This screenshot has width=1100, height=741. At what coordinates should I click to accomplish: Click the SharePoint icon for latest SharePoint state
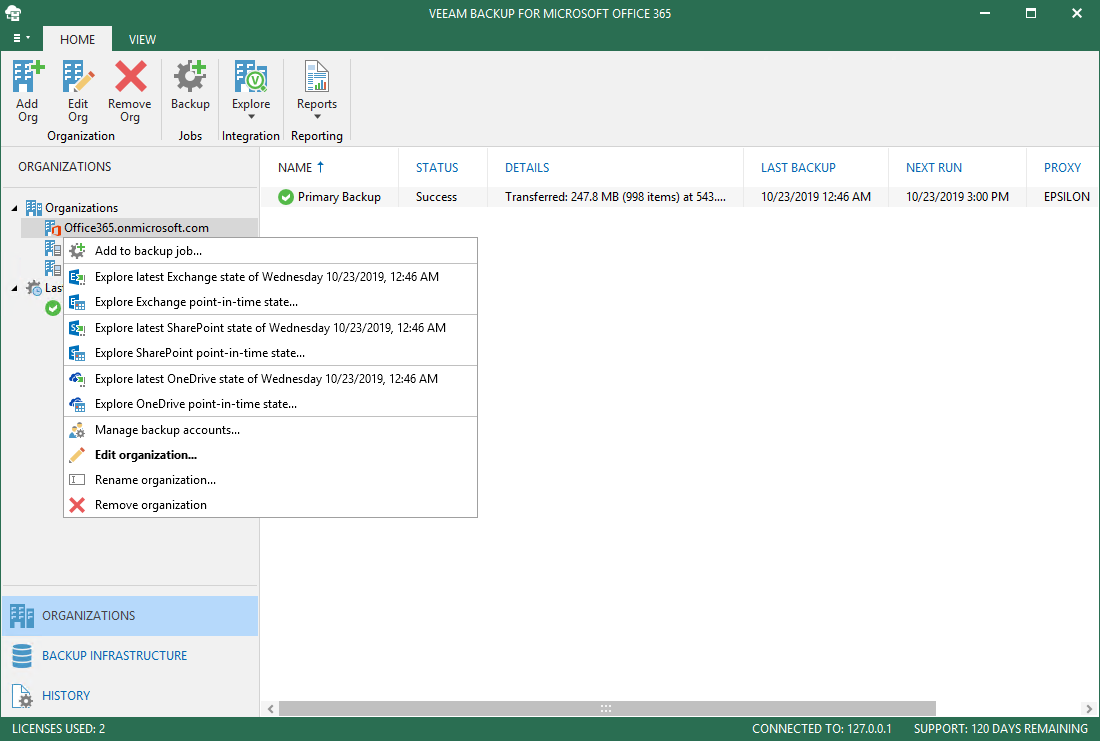click(x=77, y=328)
